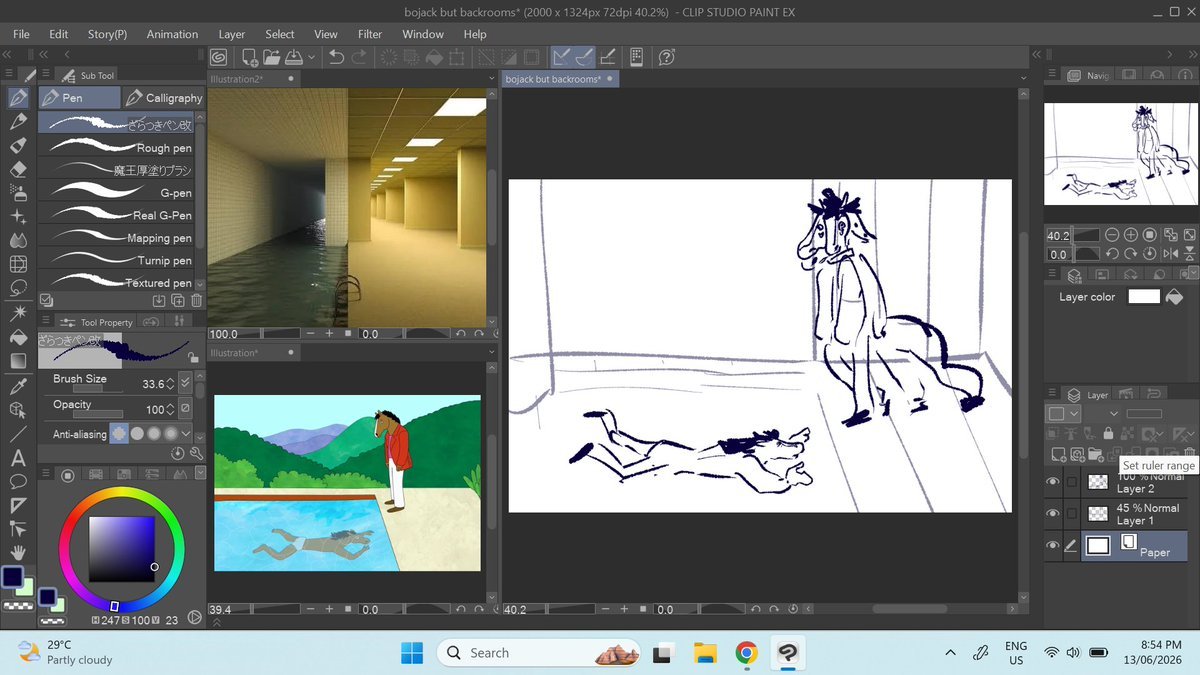
Task: Check the box beside Layer 1
Action: 1072,513
